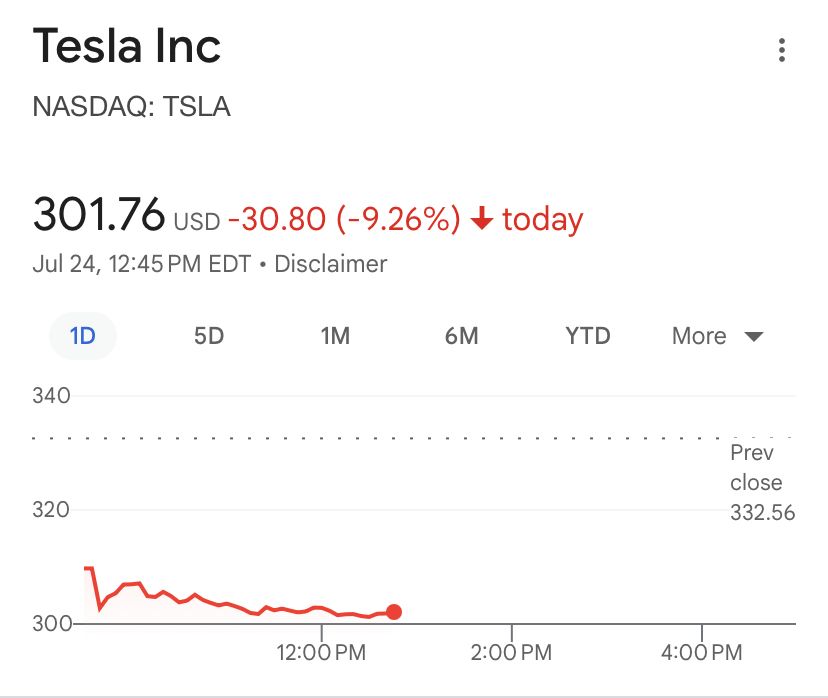Switch to the 5D time range tab
828x698 pixels.
coord(209,336)
